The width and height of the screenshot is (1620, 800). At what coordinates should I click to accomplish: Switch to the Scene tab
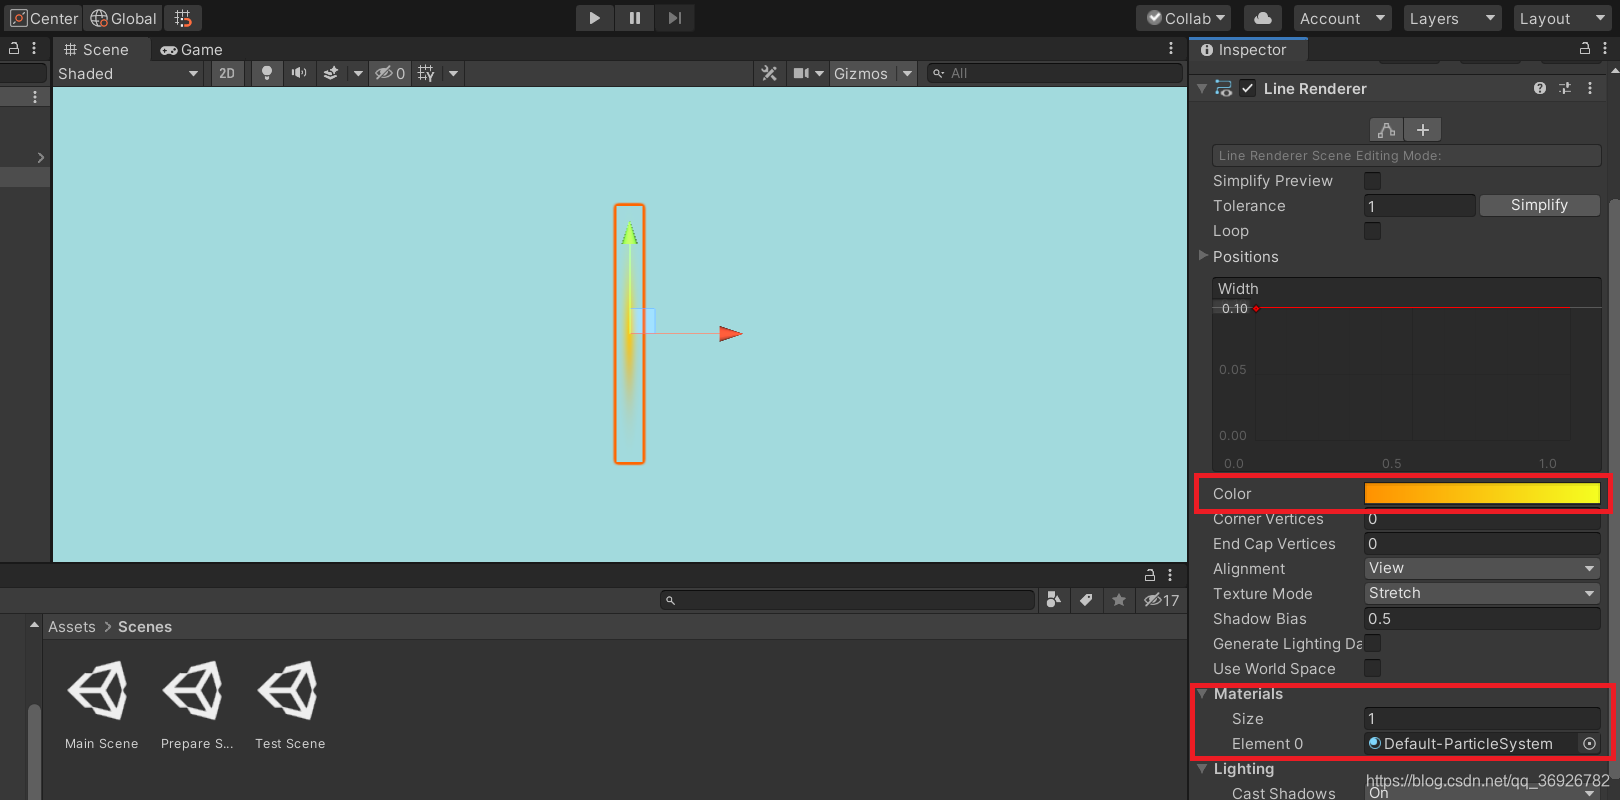(x=97, y=49)
